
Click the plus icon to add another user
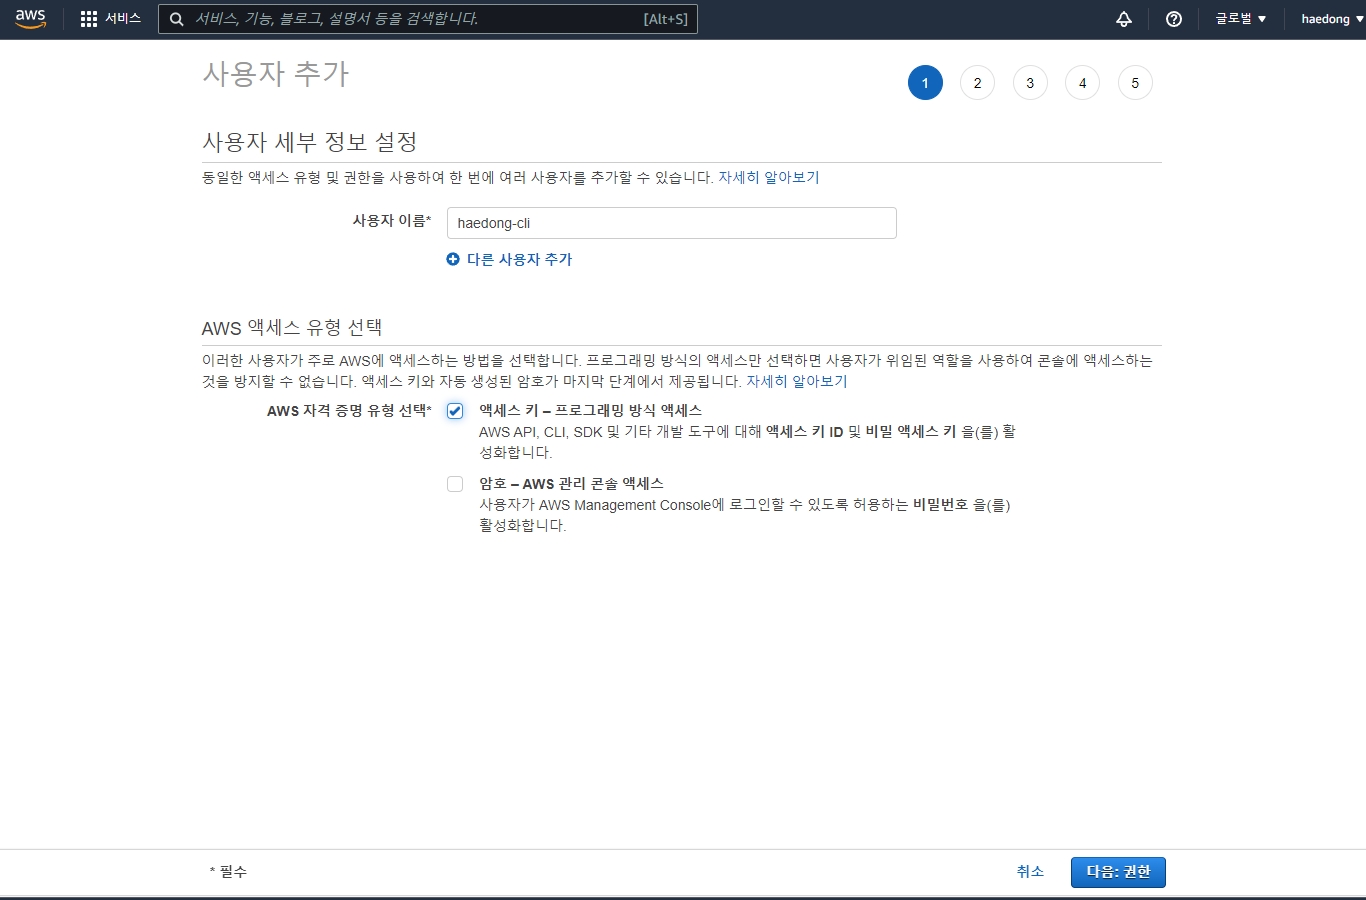[453, 259]
